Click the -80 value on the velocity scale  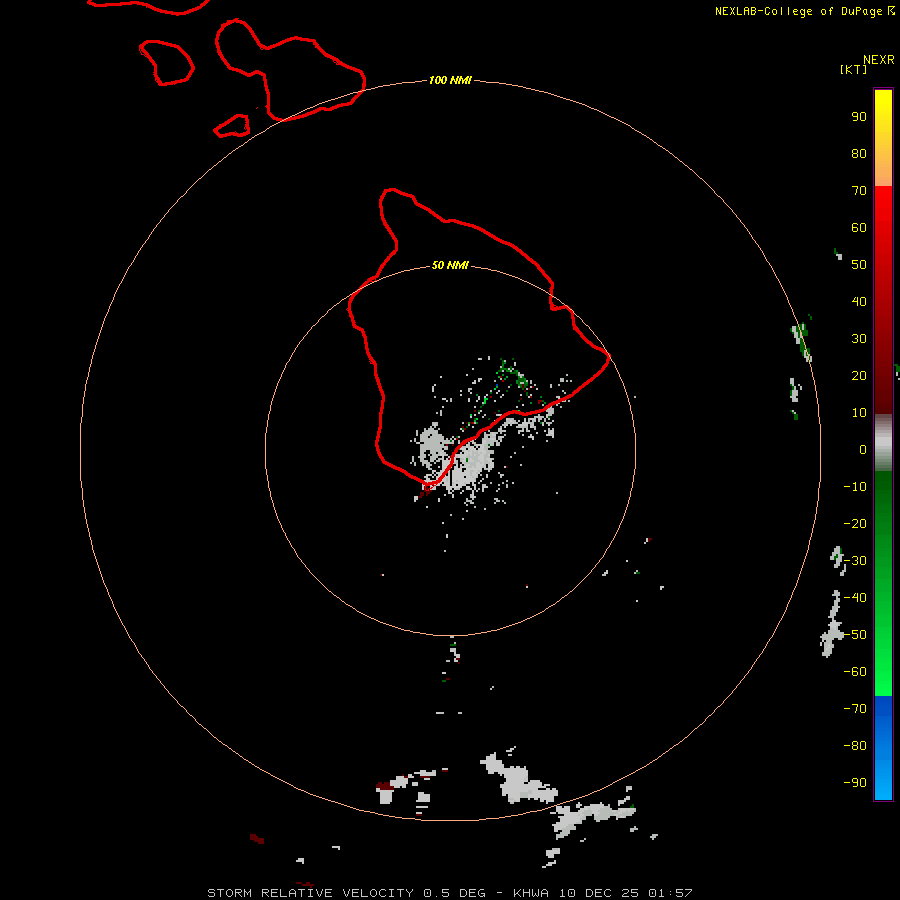[x=855, y=746]
